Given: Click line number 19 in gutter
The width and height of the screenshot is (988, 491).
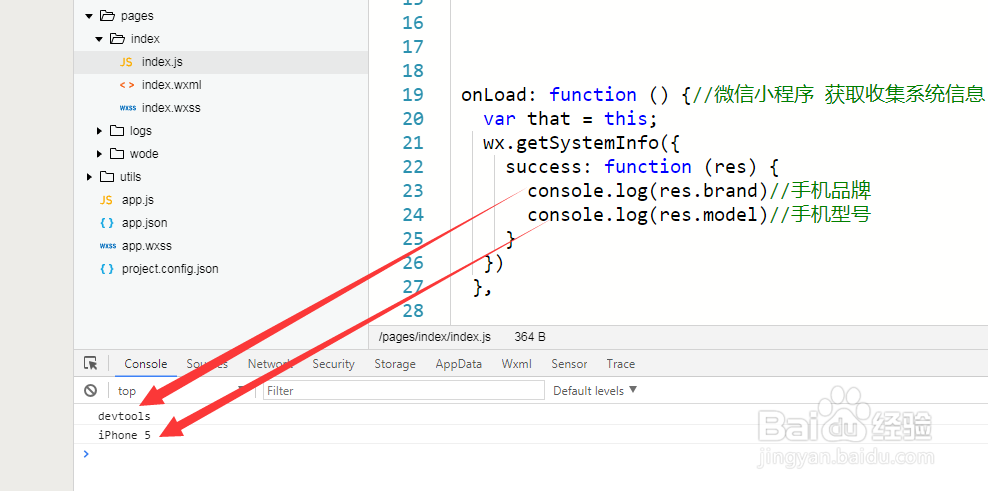Looking at the screenshot, I should [413, 95].
